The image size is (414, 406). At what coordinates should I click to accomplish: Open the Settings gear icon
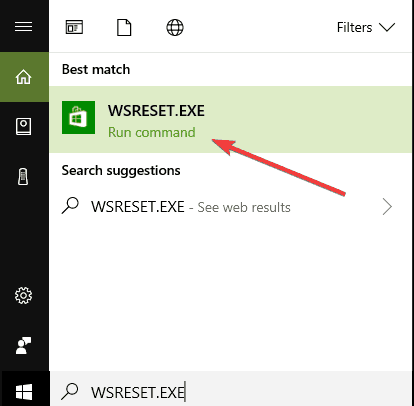23,295
